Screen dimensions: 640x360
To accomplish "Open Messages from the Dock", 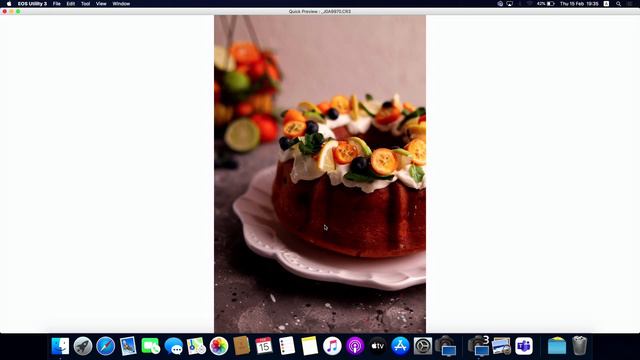I will pos(173,346).
